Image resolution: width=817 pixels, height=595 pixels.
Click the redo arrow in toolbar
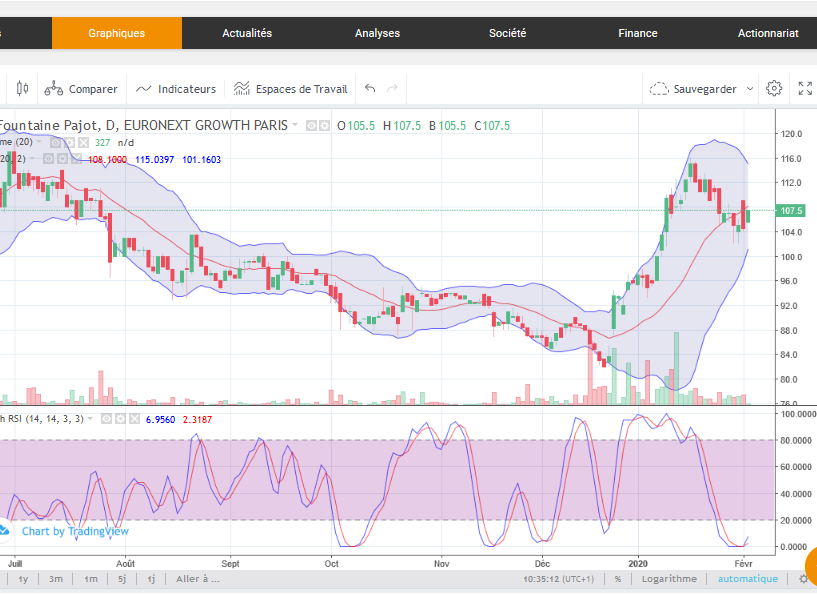coord(393,89)
